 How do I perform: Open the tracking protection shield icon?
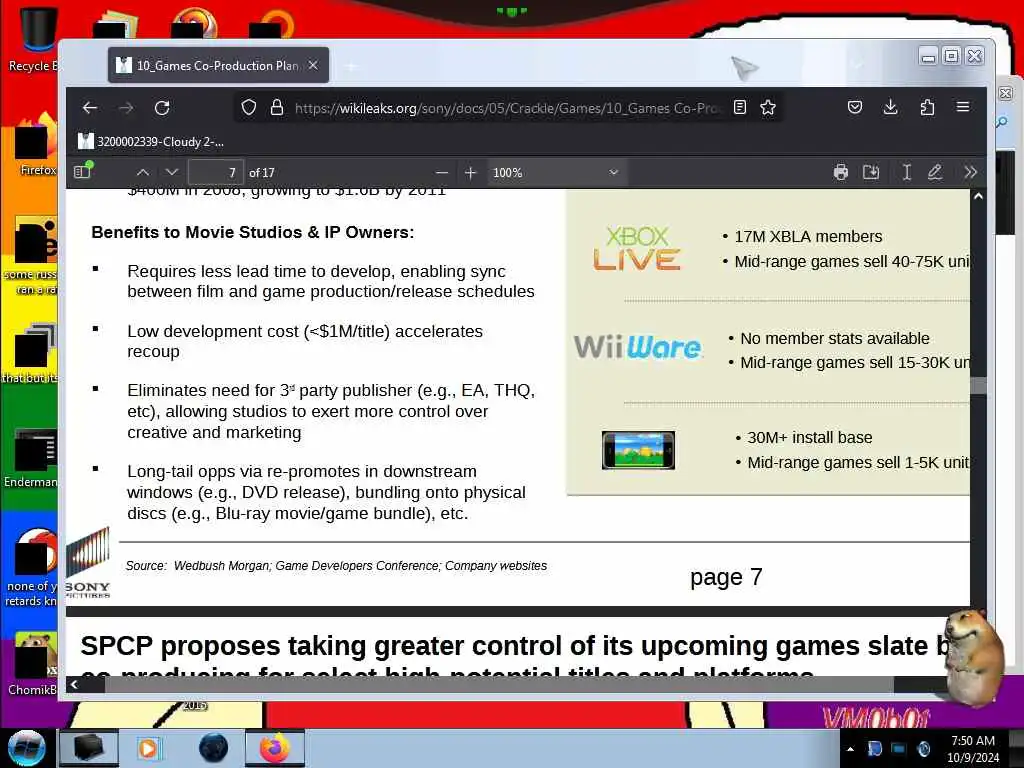click(249, 107)
